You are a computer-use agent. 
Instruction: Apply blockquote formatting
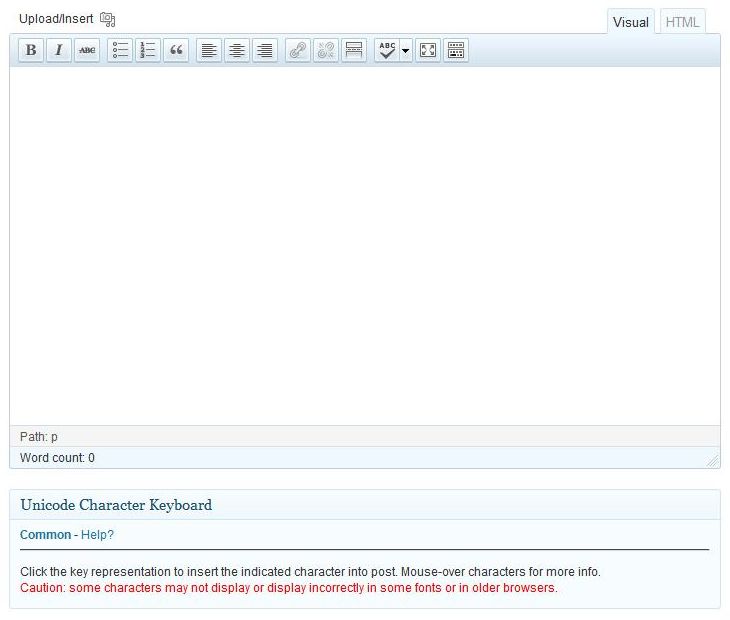point(176,50)
